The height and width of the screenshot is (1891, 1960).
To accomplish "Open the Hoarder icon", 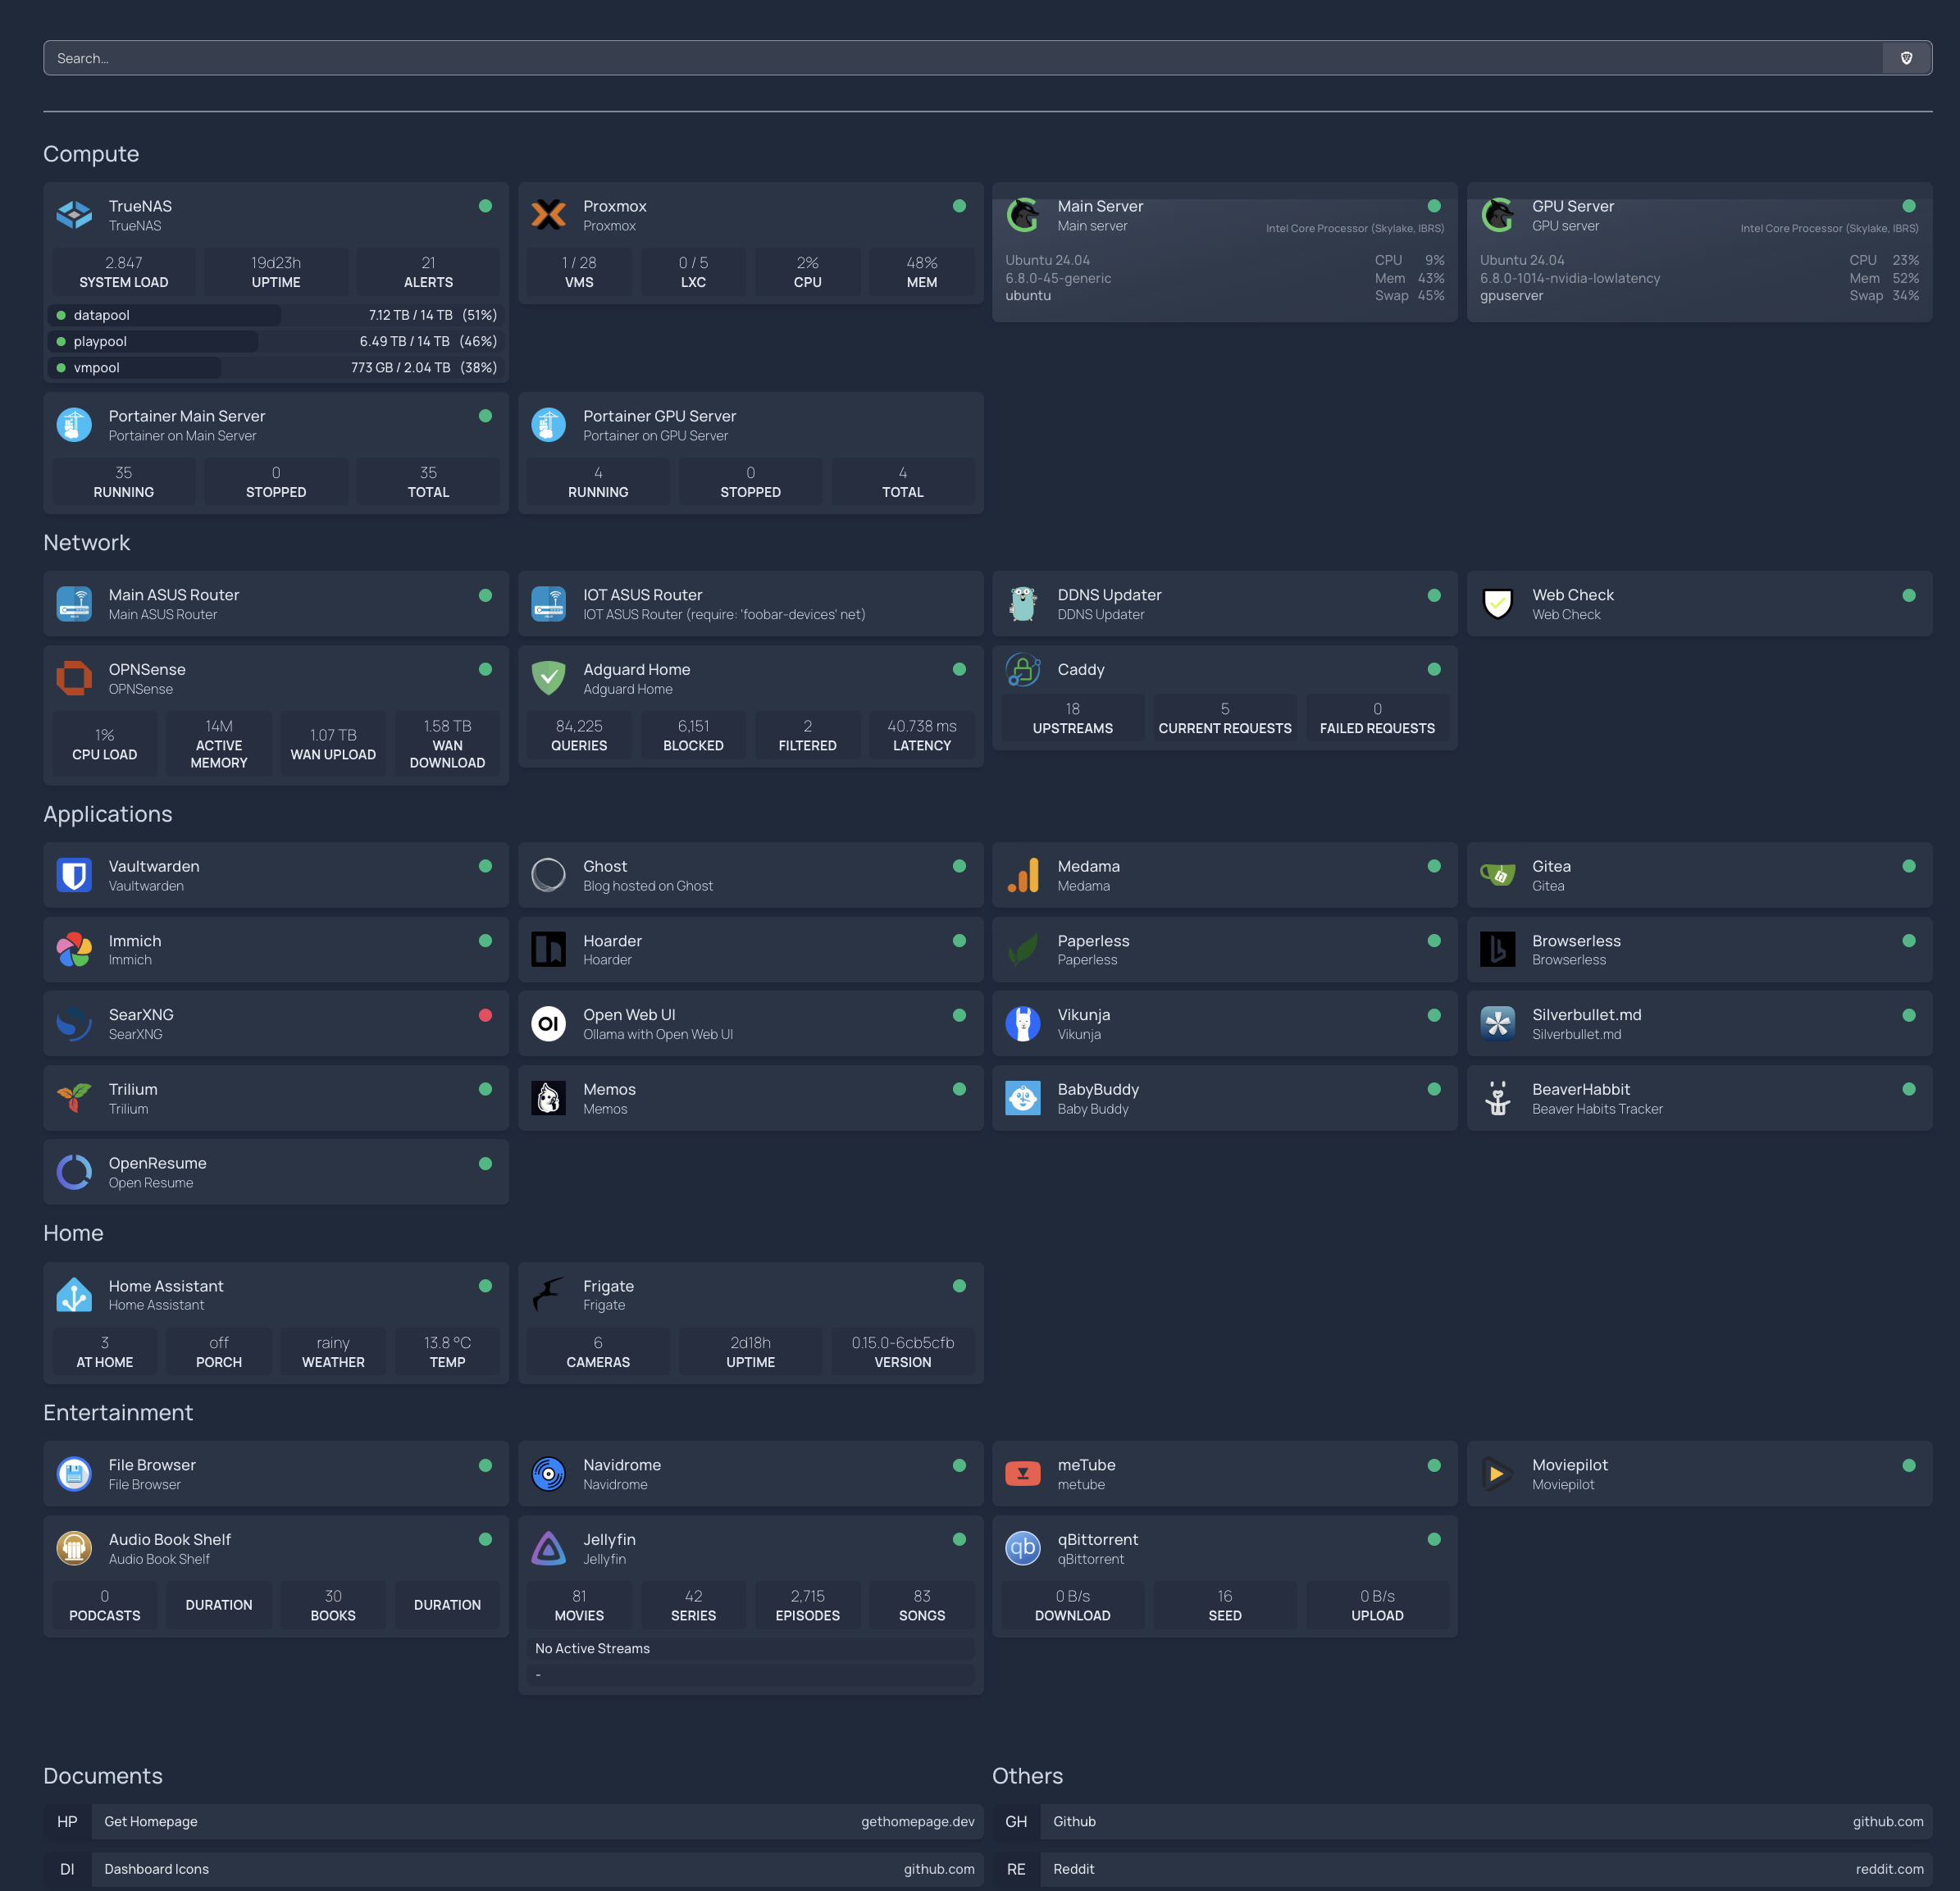I will click(548, 950).
